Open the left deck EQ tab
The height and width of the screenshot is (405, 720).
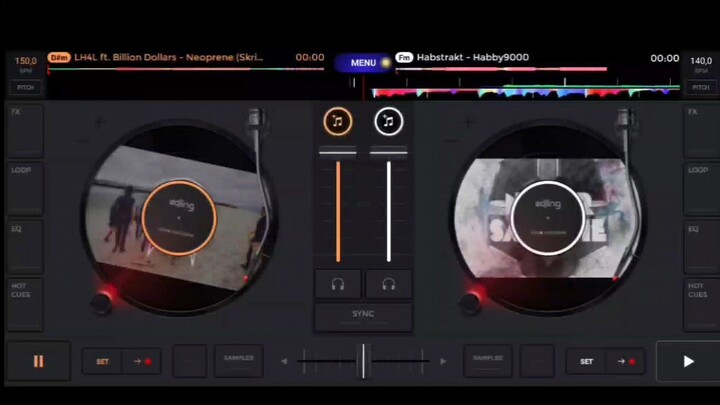[25, 247]
